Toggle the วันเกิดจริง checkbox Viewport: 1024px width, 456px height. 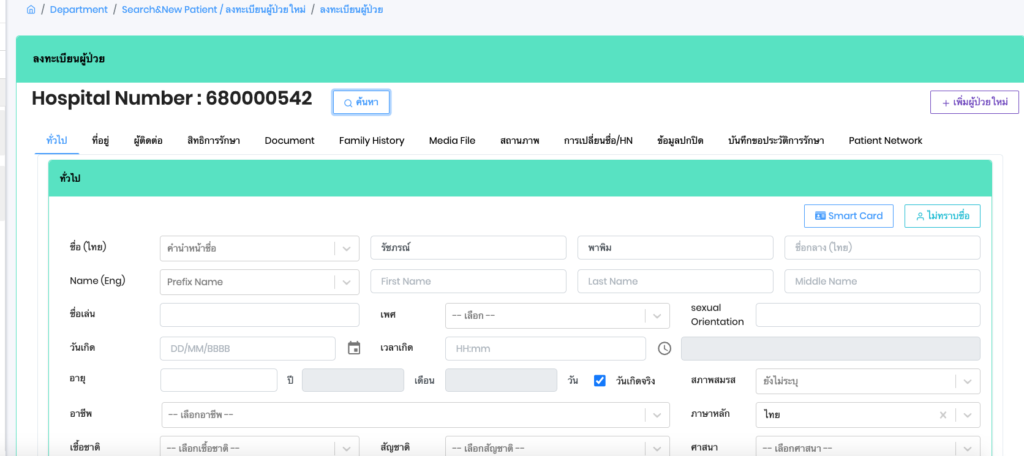point(600,381)
